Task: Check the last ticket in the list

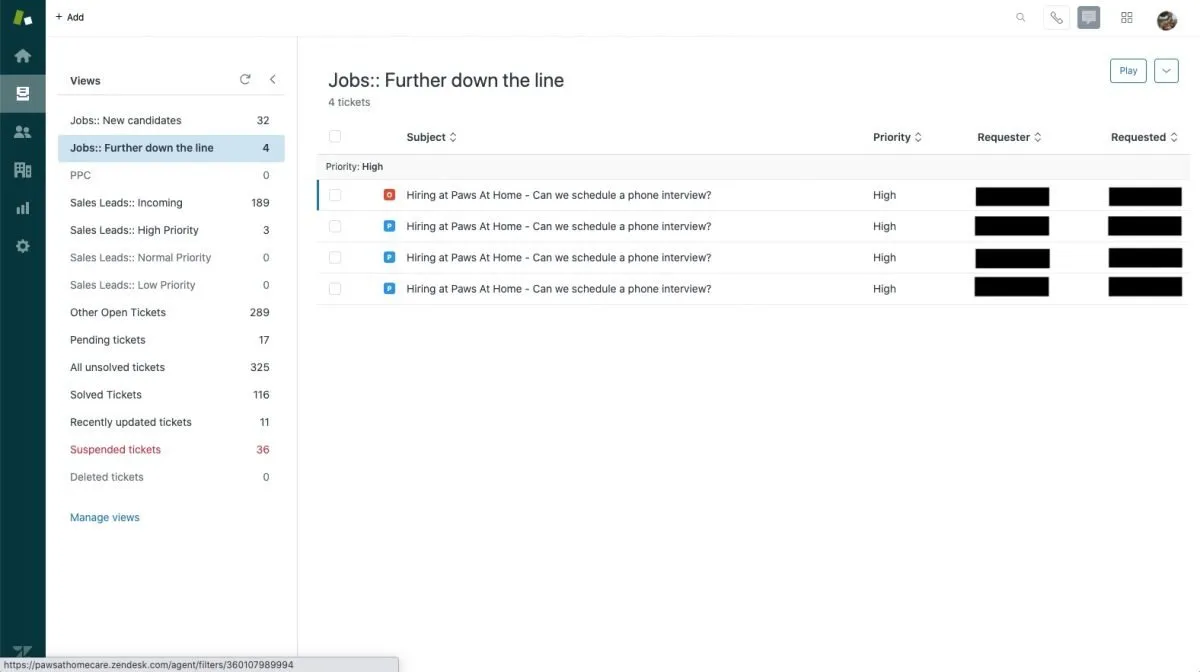Action: click(x=334, y=288)
